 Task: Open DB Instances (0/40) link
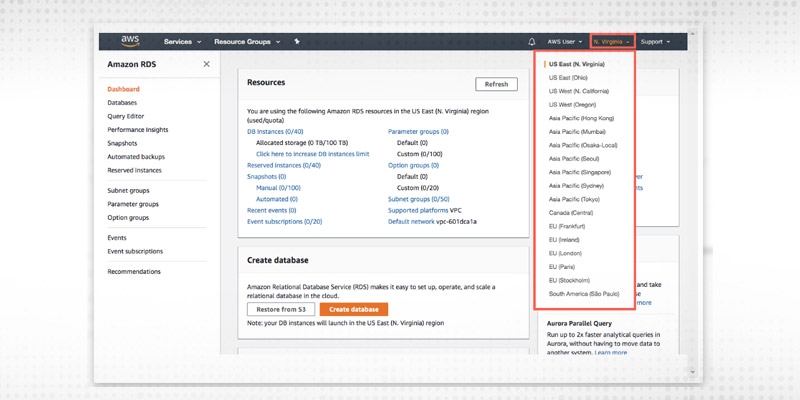(275, 132)
